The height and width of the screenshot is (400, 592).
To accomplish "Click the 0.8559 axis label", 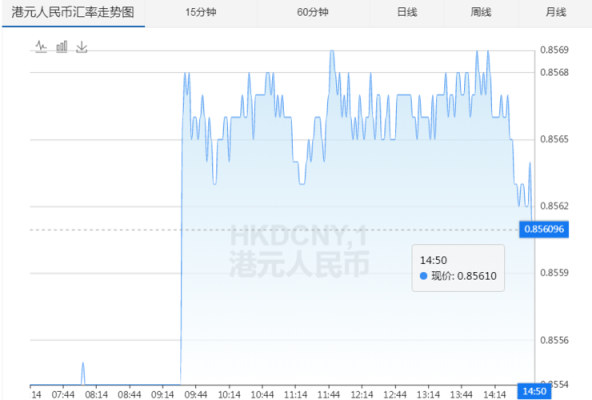I will pos(554,273).
